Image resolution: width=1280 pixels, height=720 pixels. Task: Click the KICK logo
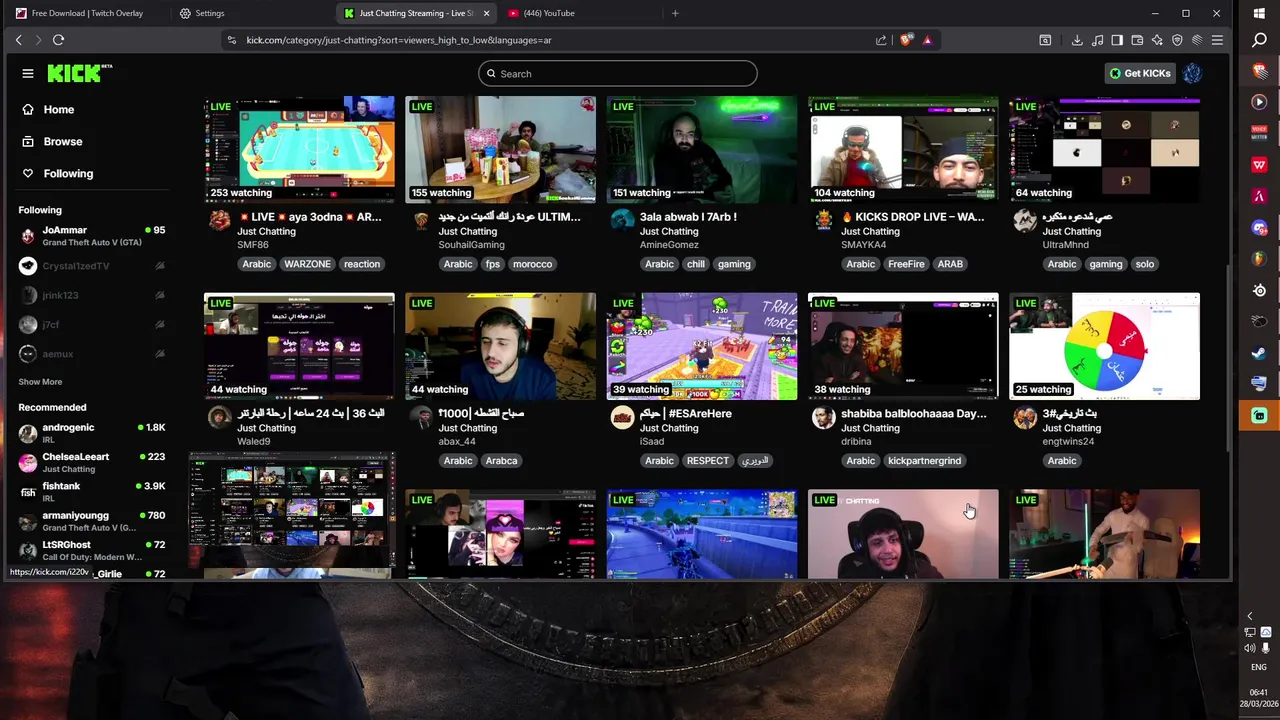pyautogui.click(x=80, y=73)
